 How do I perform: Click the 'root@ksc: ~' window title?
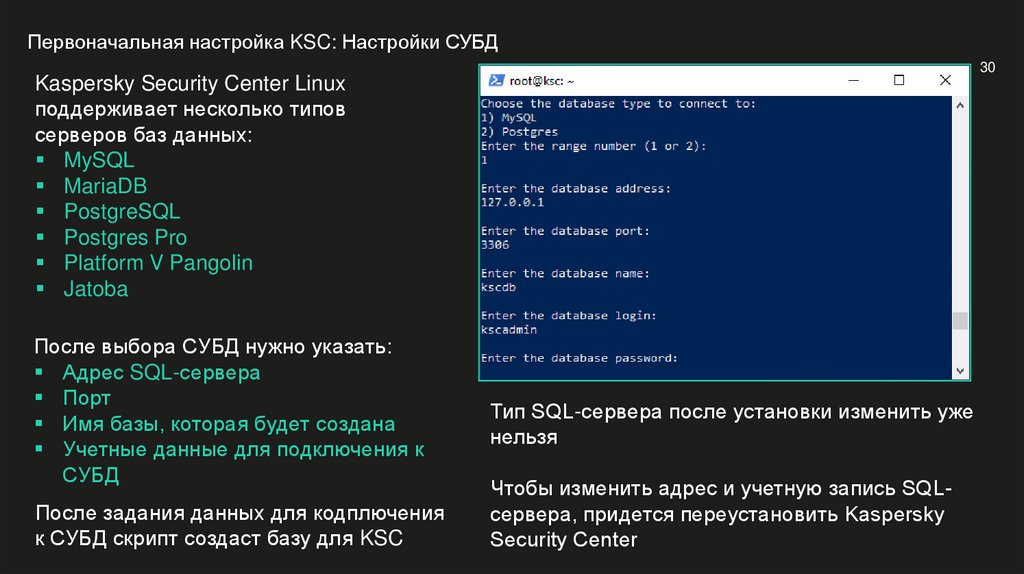click(x=541, y=81)
